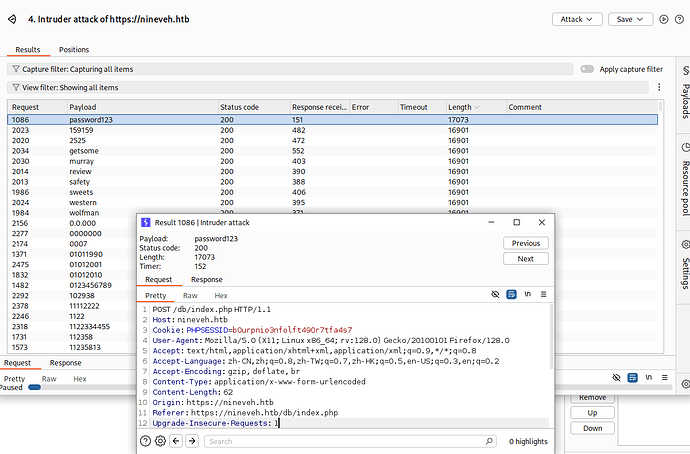Click the magnifier icon in the search field
The width and height of the screenshot is (690, 454).
[x=489, y=441]
